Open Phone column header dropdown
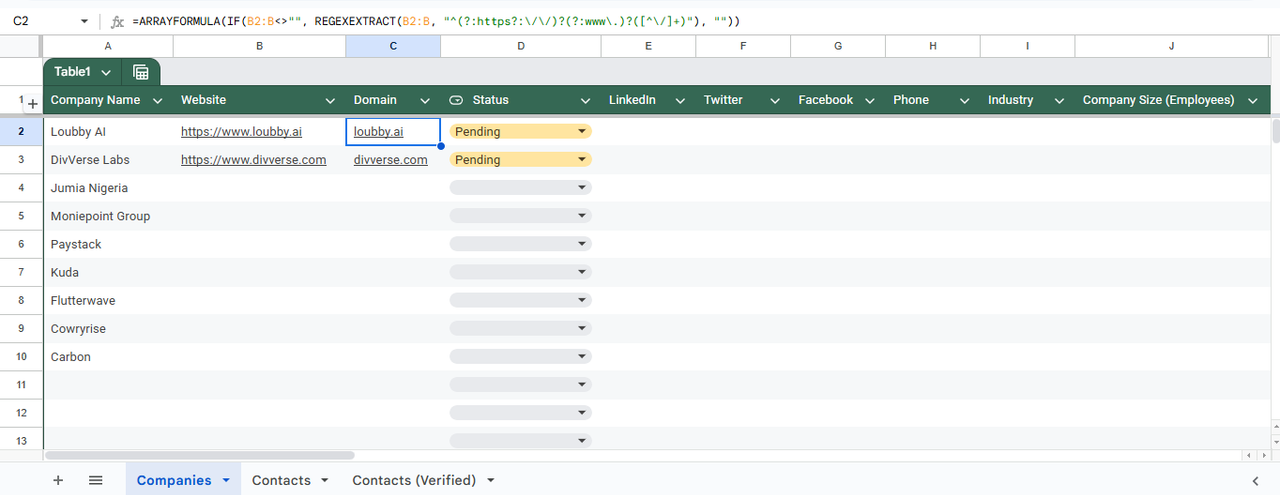This screenshot has height=495, width=1280. (x=964, y=100)
